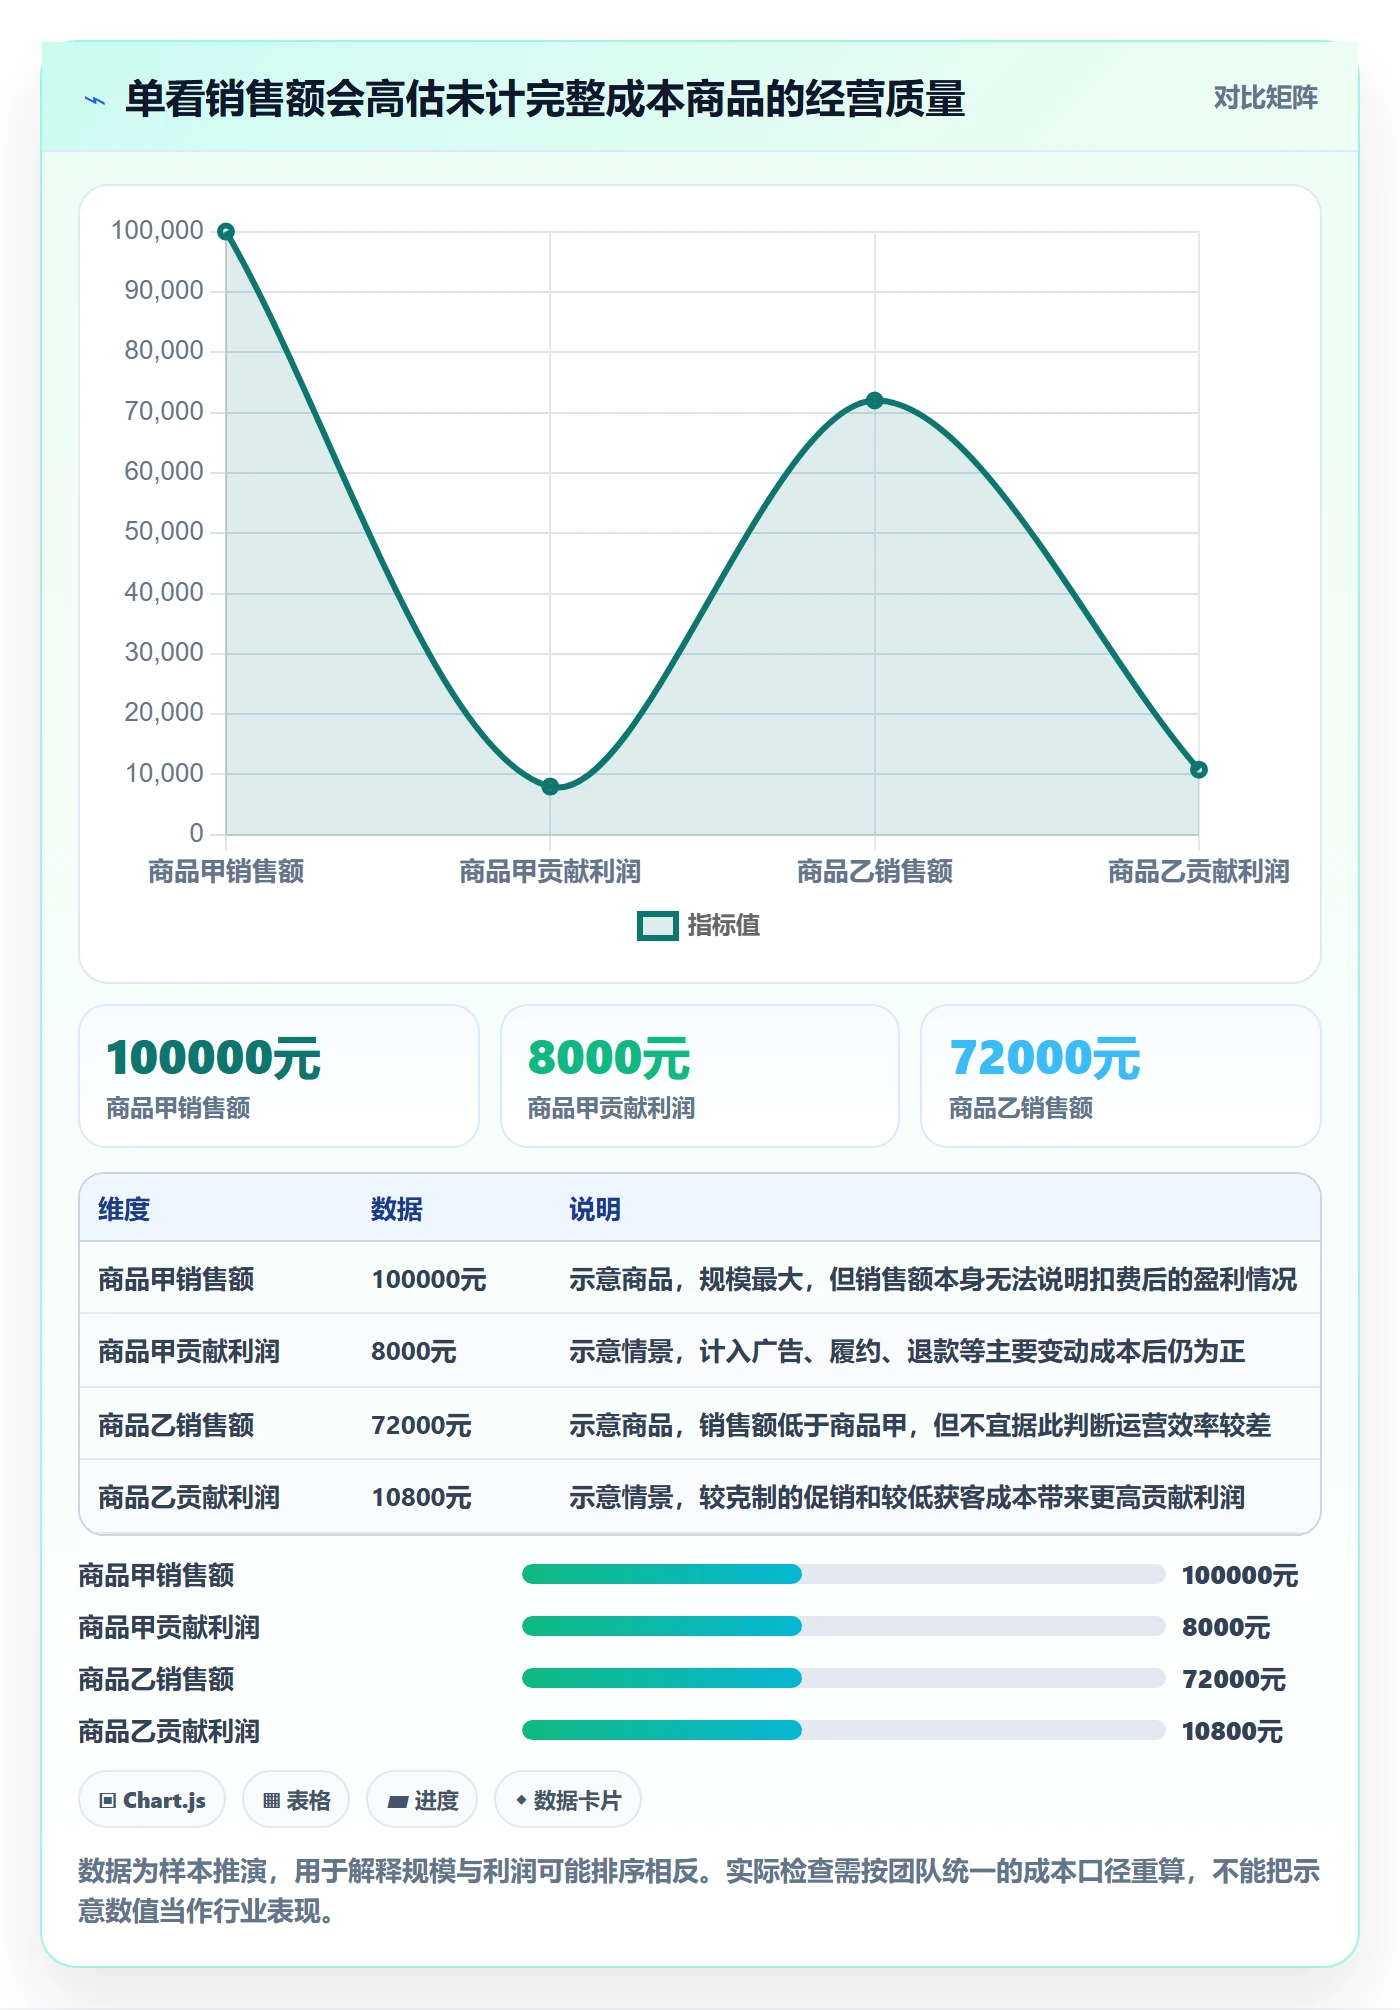This screenshot has height=2010, width=1400.
Task: Click the title 单看销售额会高估未计完整成本商品的经营质量
Action: [x=545, y=99]
